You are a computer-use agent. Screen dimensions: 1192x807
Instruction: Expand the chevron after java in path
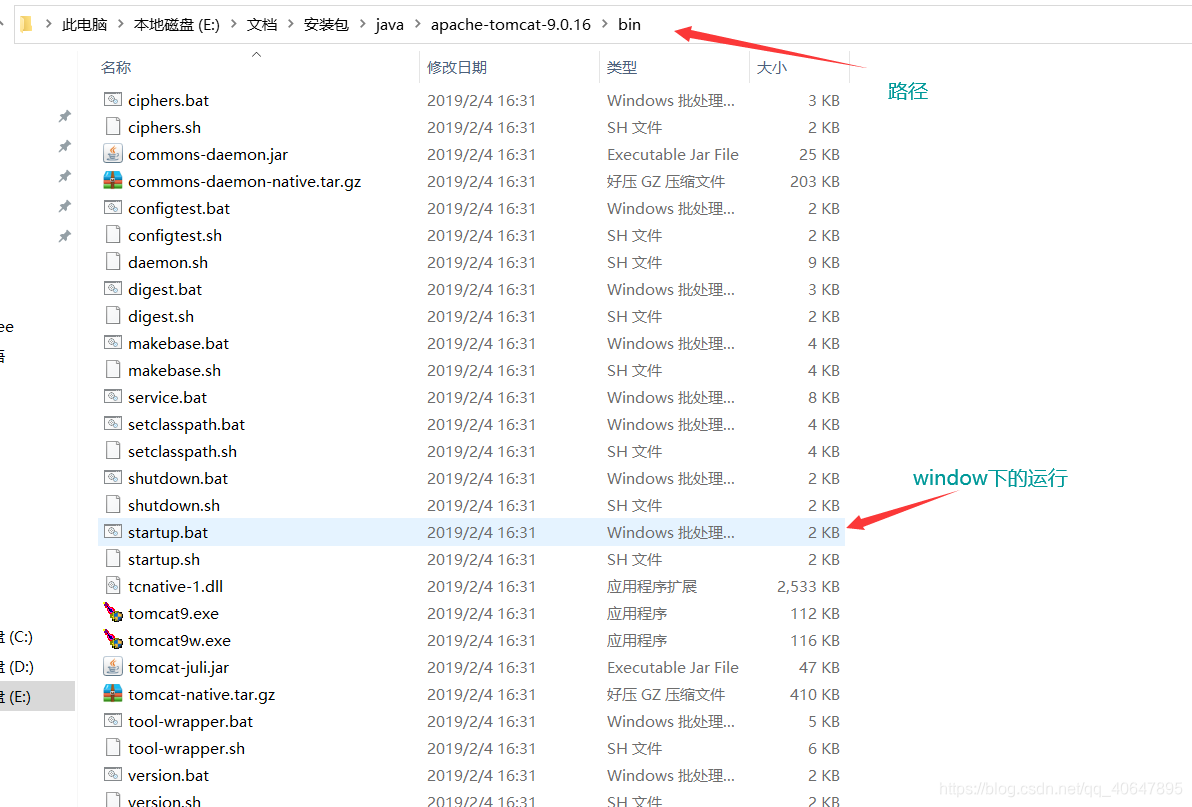[x=417, y=24]
